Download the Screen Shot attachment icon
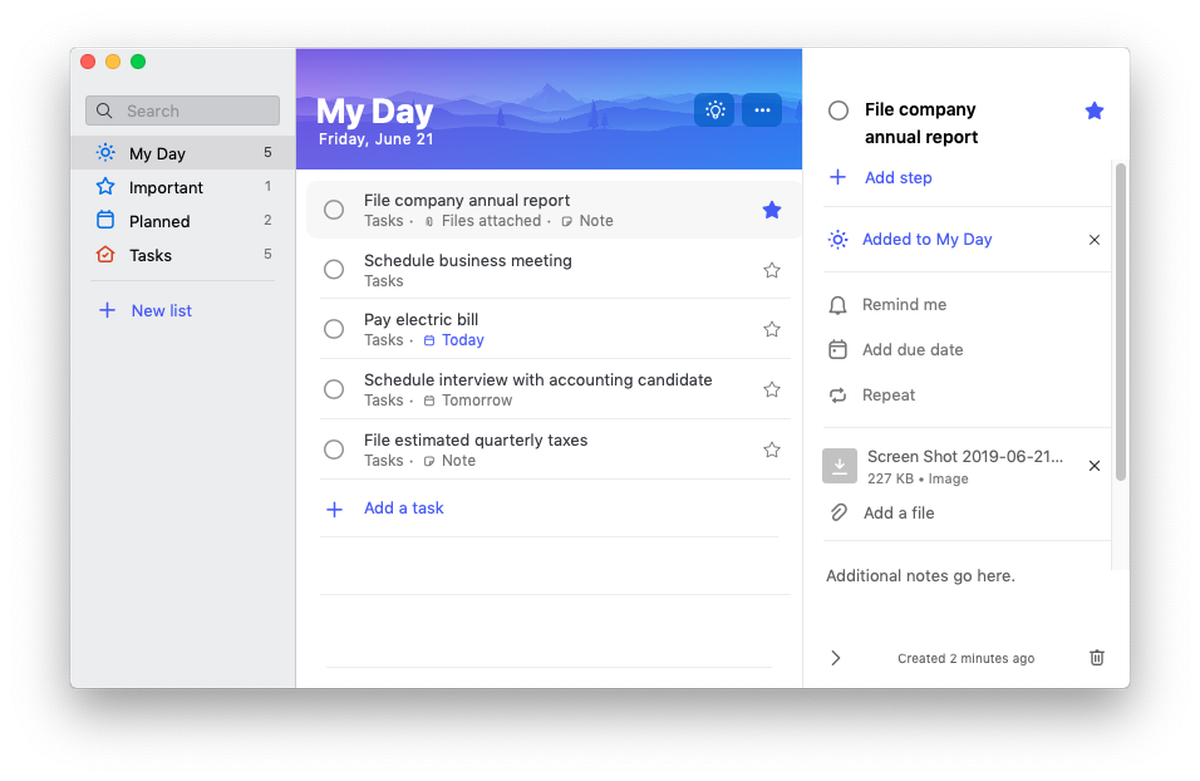The height and width of the screenshot is (781, 1200). [x=839, y=466]
